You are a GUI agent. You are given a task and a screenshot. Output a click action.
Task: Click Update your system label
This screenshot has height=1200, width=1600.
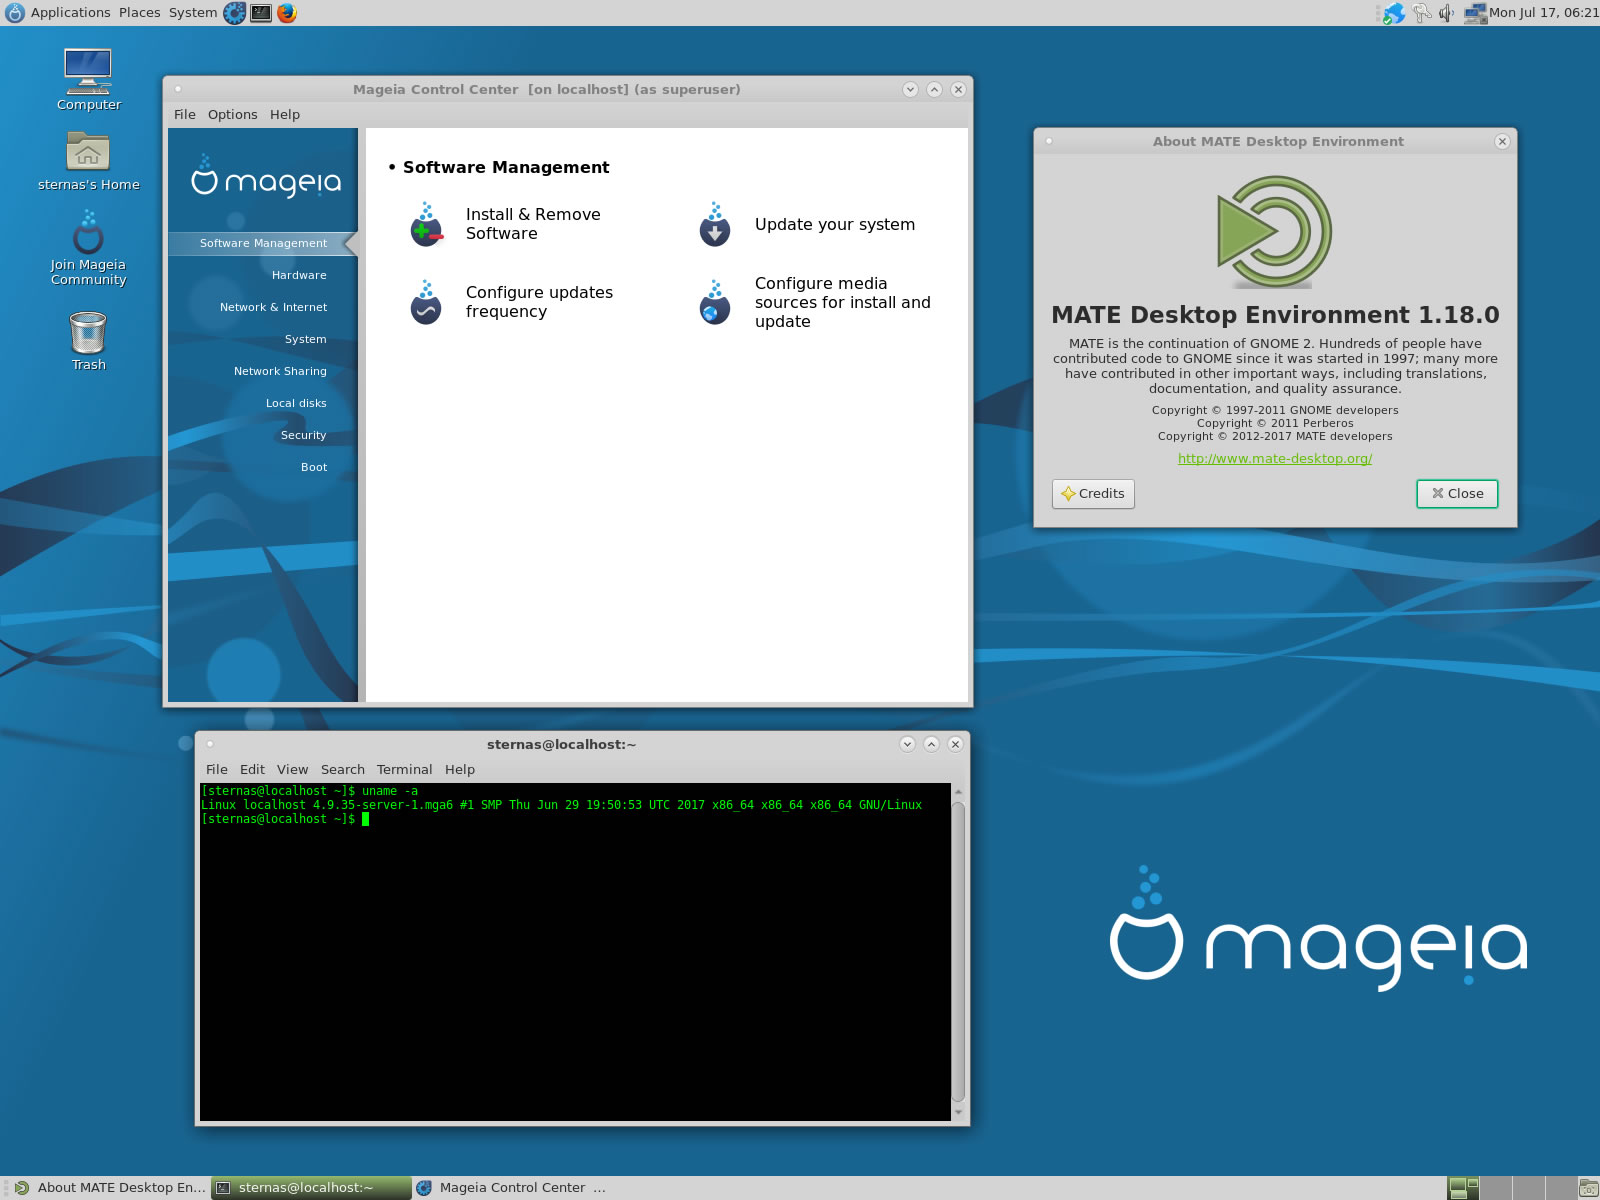tap(835, 225)
